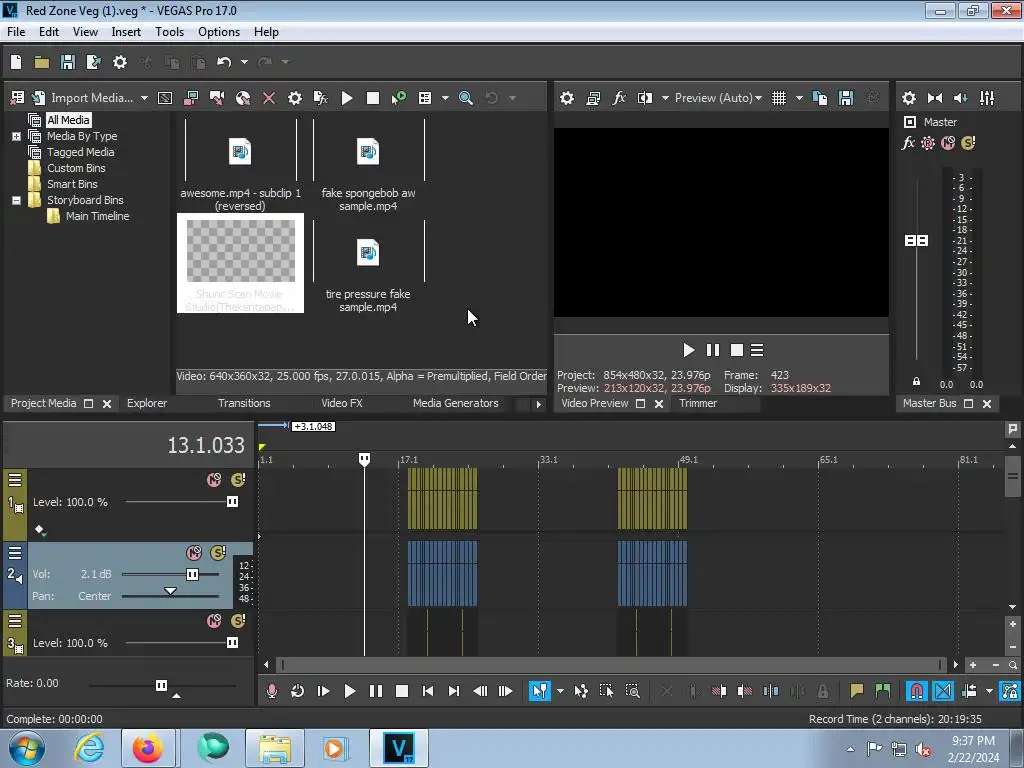Select the Selection Edit tool
Image resolution: width=1024 pixels, height=768 pixels.
[x=606, y=691]
